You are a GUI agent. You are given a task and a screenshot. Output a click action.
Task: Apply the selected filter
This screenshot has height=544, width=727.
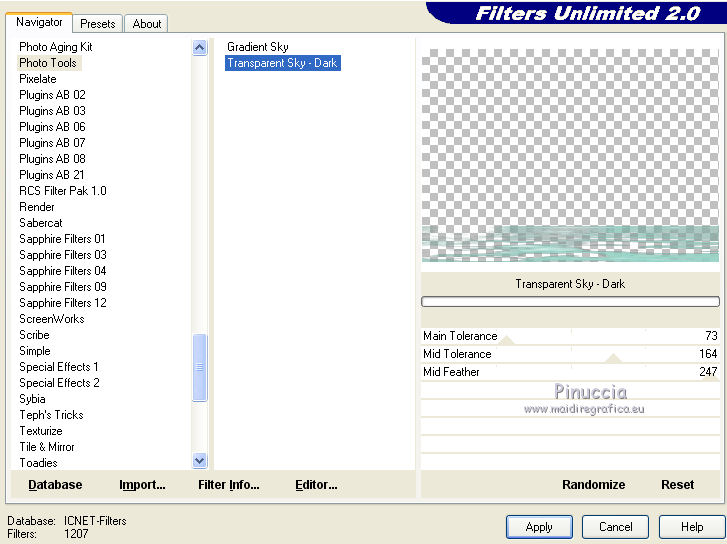539,527
